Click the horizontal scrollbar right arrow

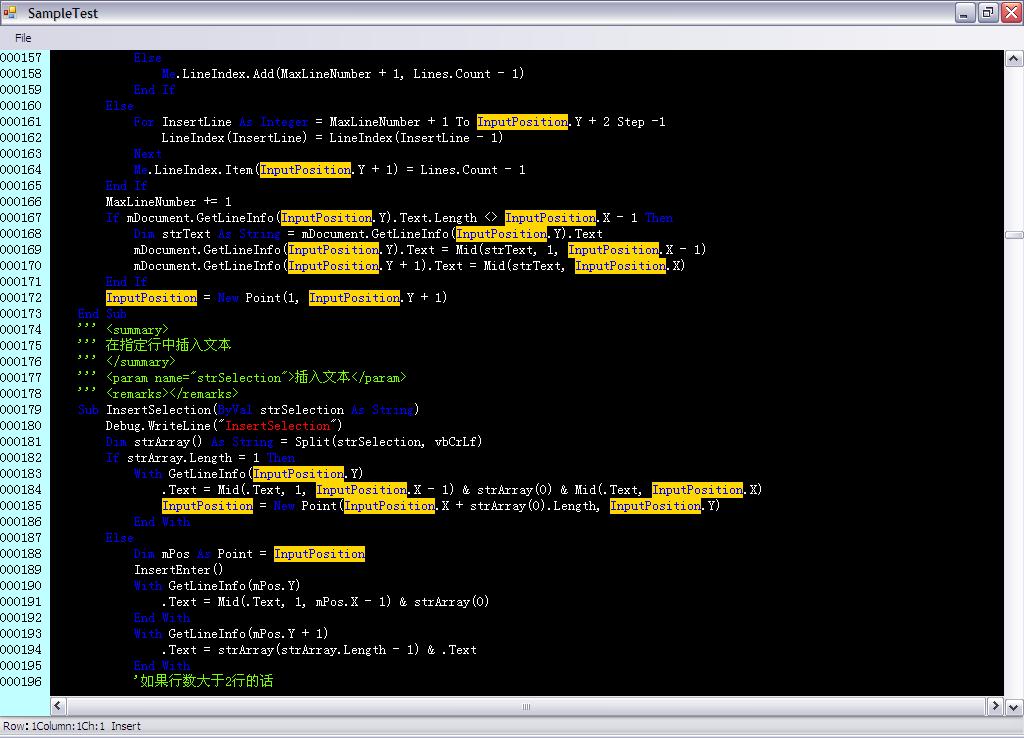tap(996, 707)
